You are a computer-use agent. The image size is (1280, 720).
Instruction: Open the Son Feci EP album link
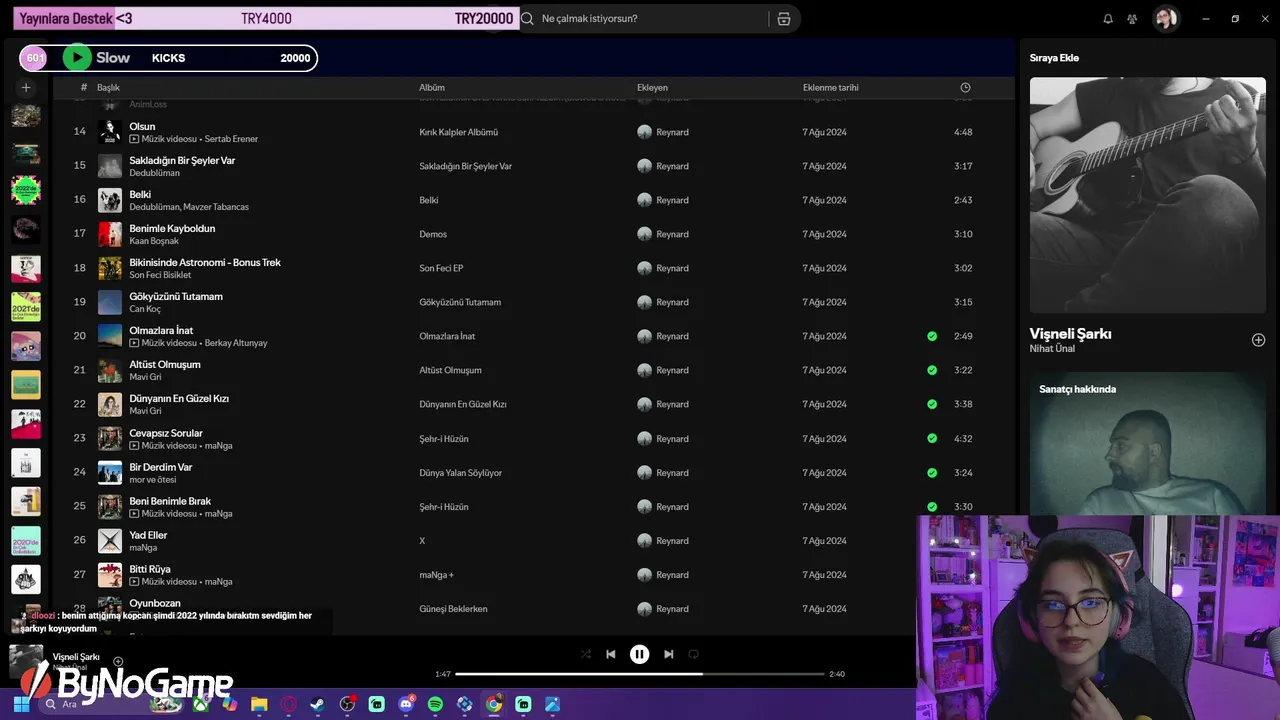click(x=441, y=268)
